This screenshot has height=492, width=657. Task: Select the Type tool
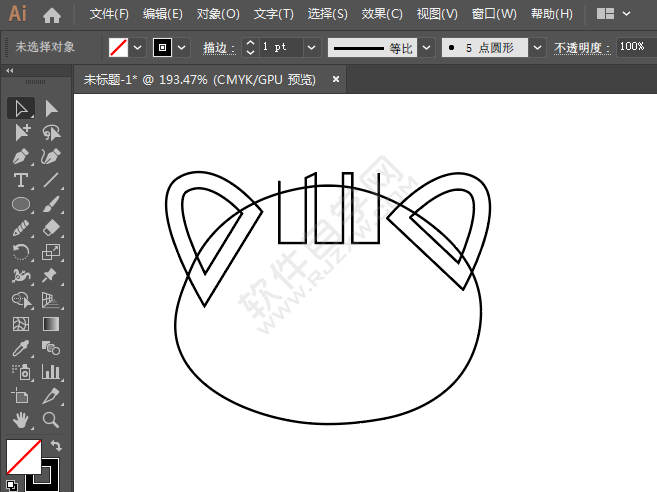21,181
